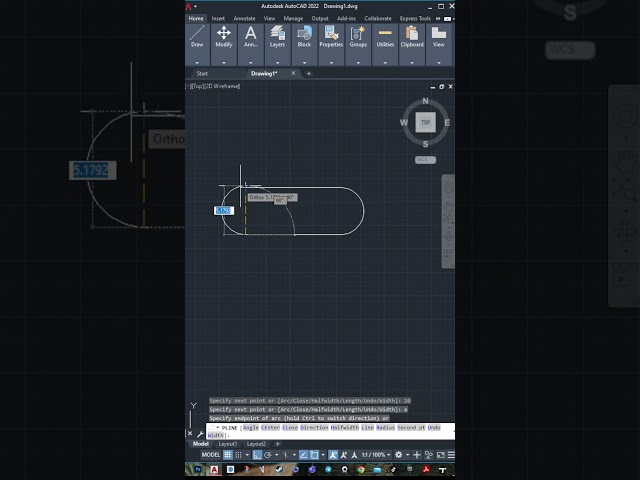Choose CEnter option in command line

click(x=270, y=427)
